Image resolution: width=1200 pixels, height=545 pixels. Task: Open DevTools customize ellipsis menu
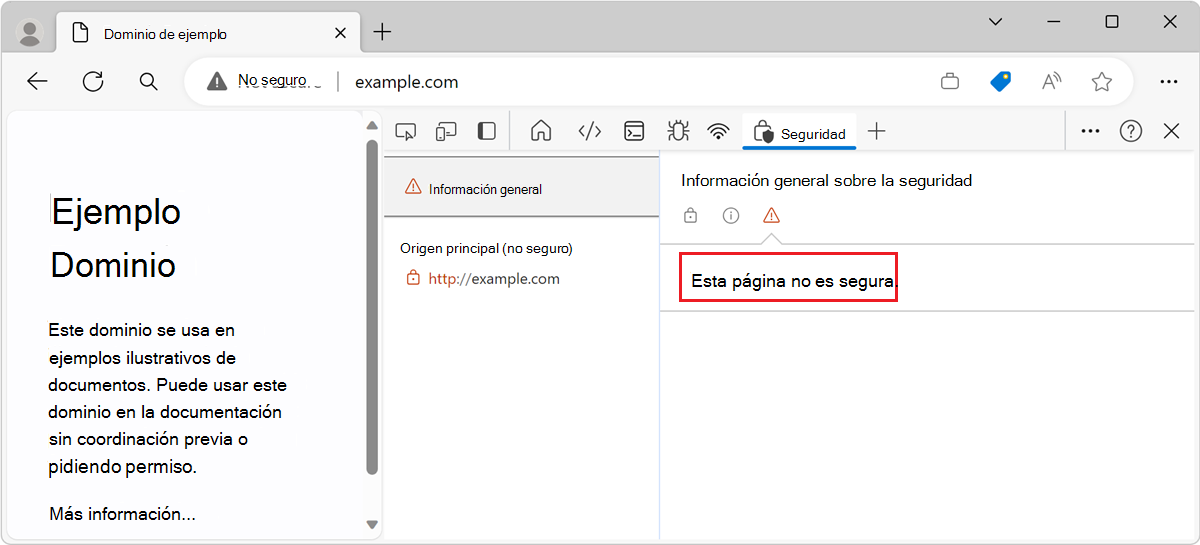1091,131
